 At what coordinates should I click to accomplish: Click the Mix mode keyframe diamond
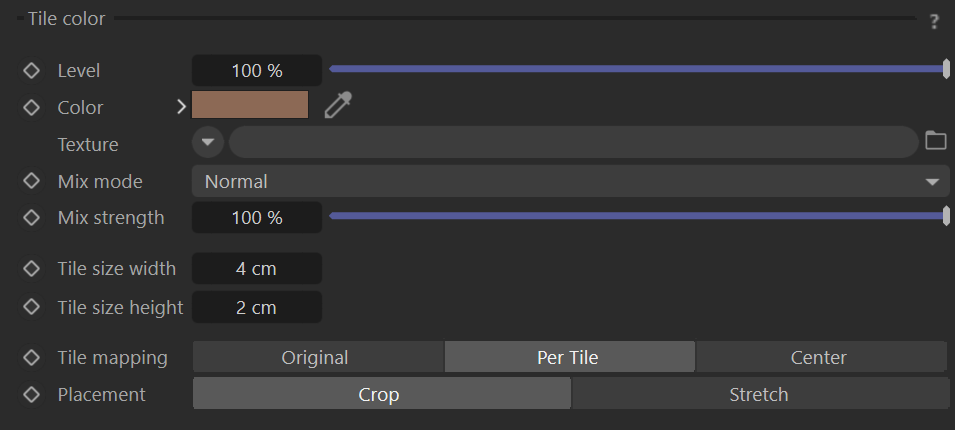pos(31,181)
